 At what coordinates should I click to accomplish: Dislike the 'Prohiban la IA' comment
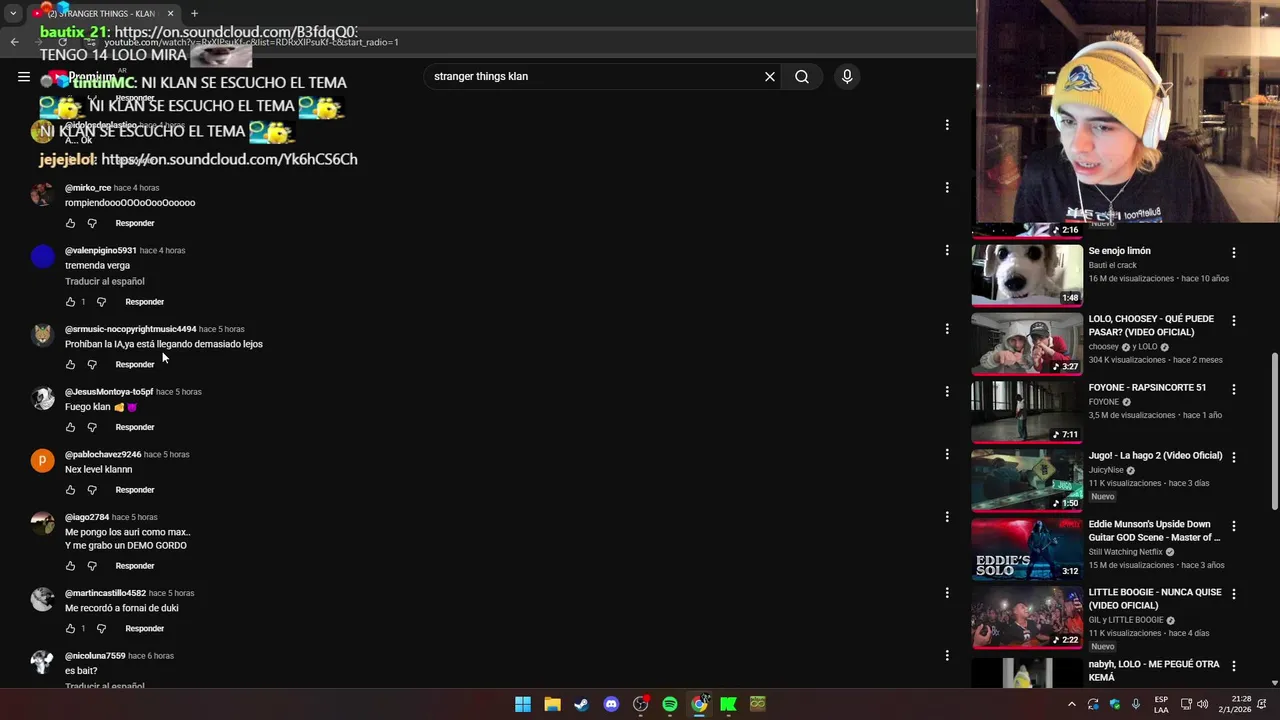[92, 365]
